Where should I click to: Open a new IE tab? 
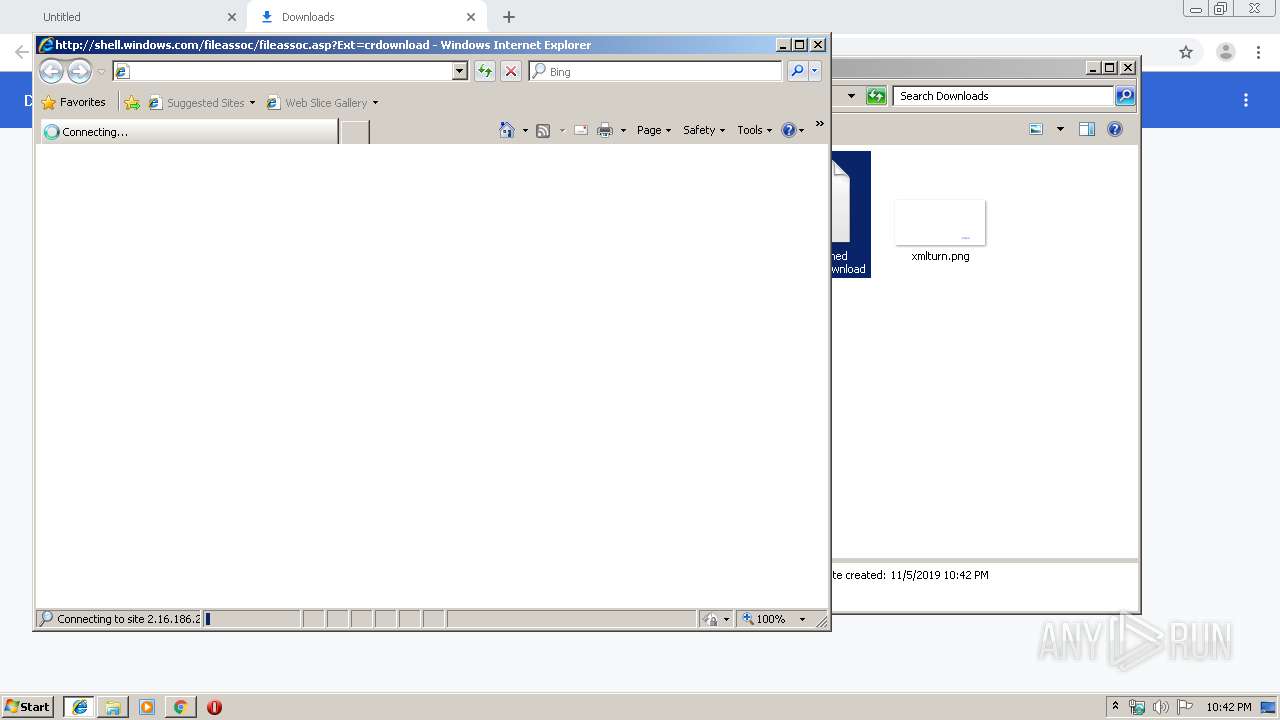(x=355, y=131)
